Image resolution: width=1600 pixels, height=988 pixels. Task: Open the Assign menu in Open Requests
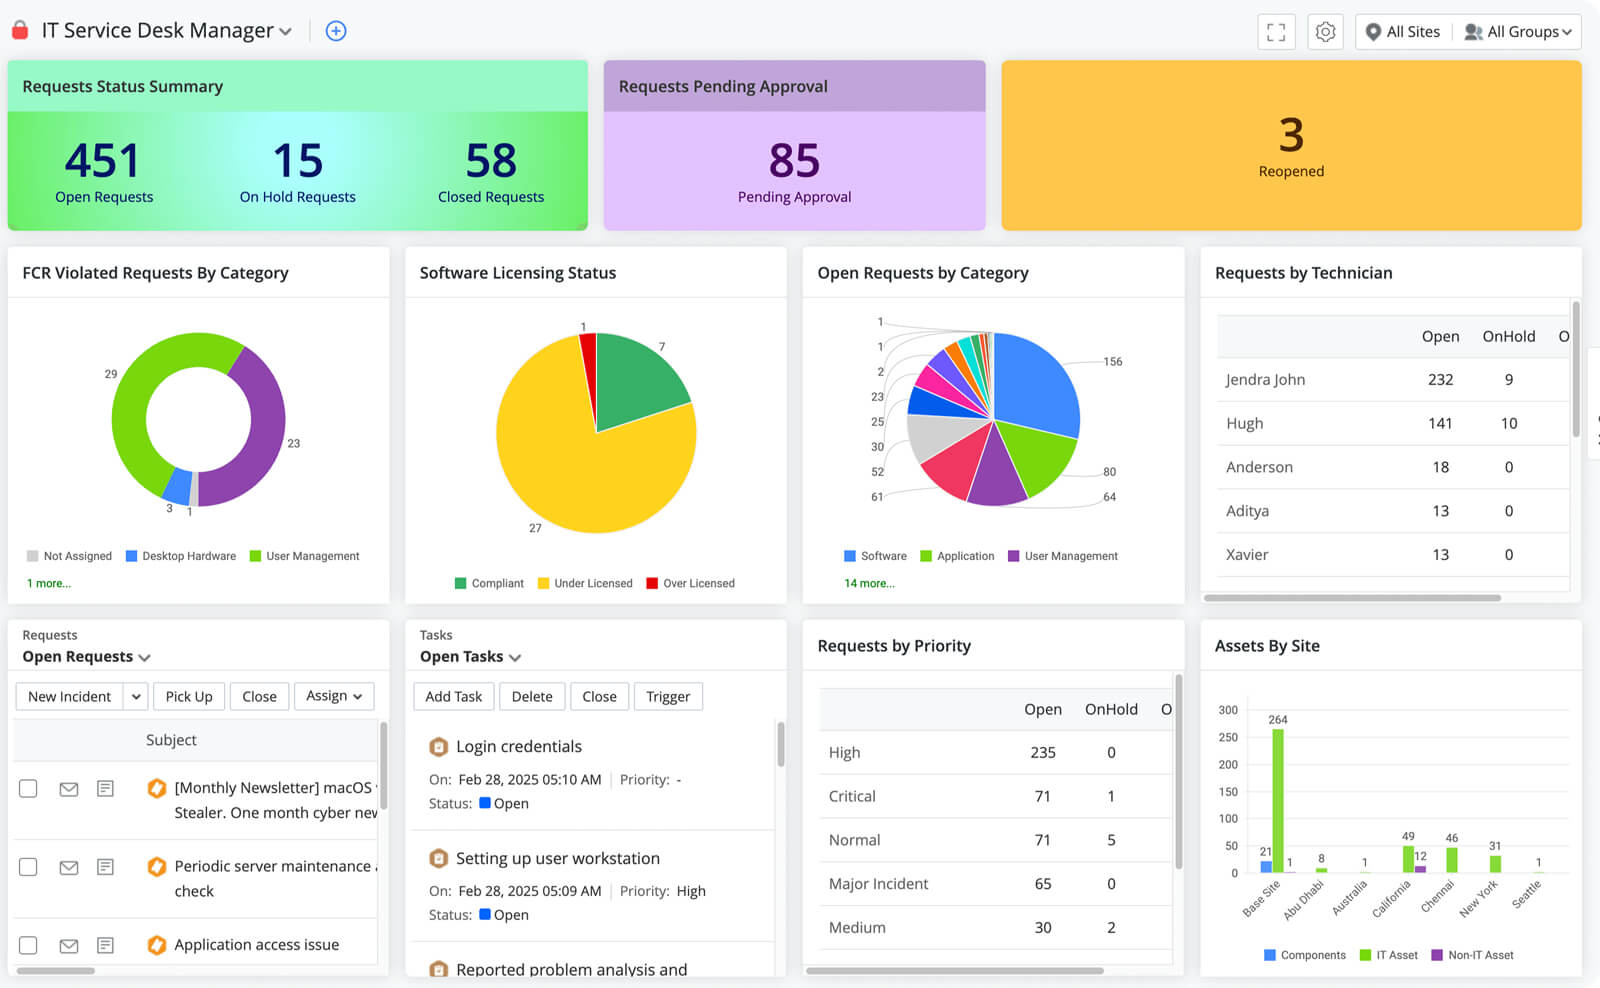click(334, 696)
